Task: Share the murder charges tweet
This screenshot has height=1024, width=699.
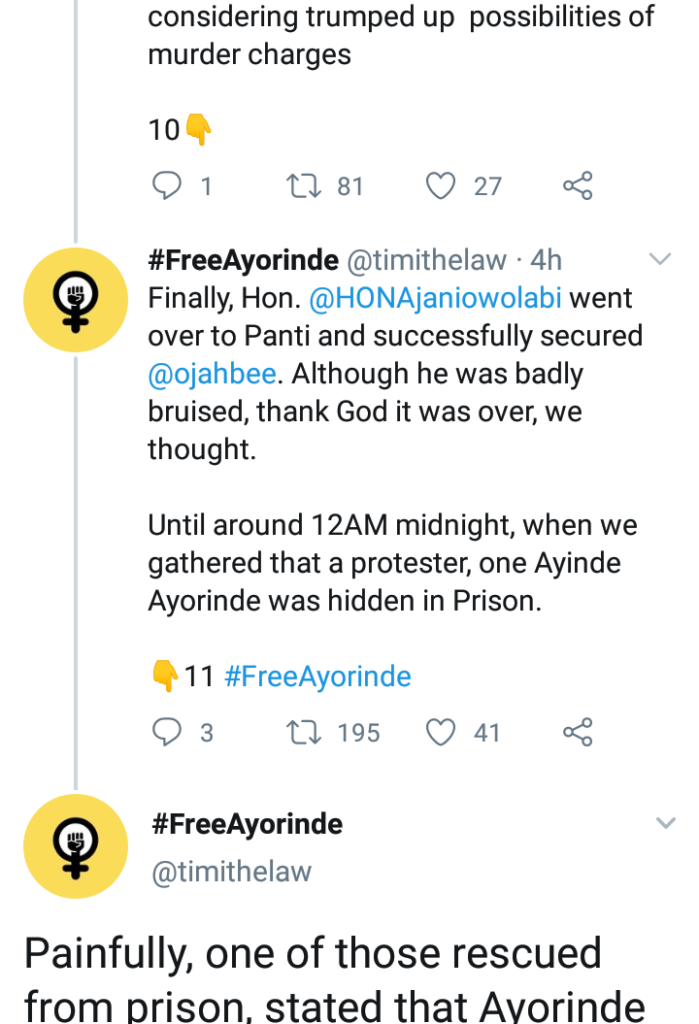Action: point(578,186)
